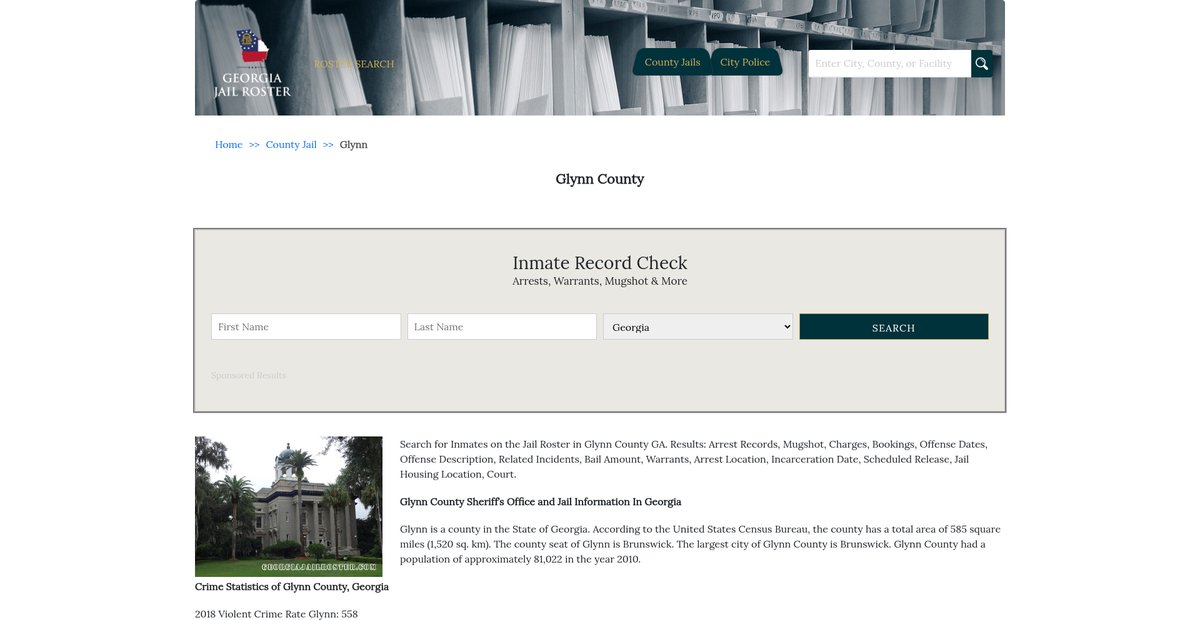Open the Roster Search link

354,64
